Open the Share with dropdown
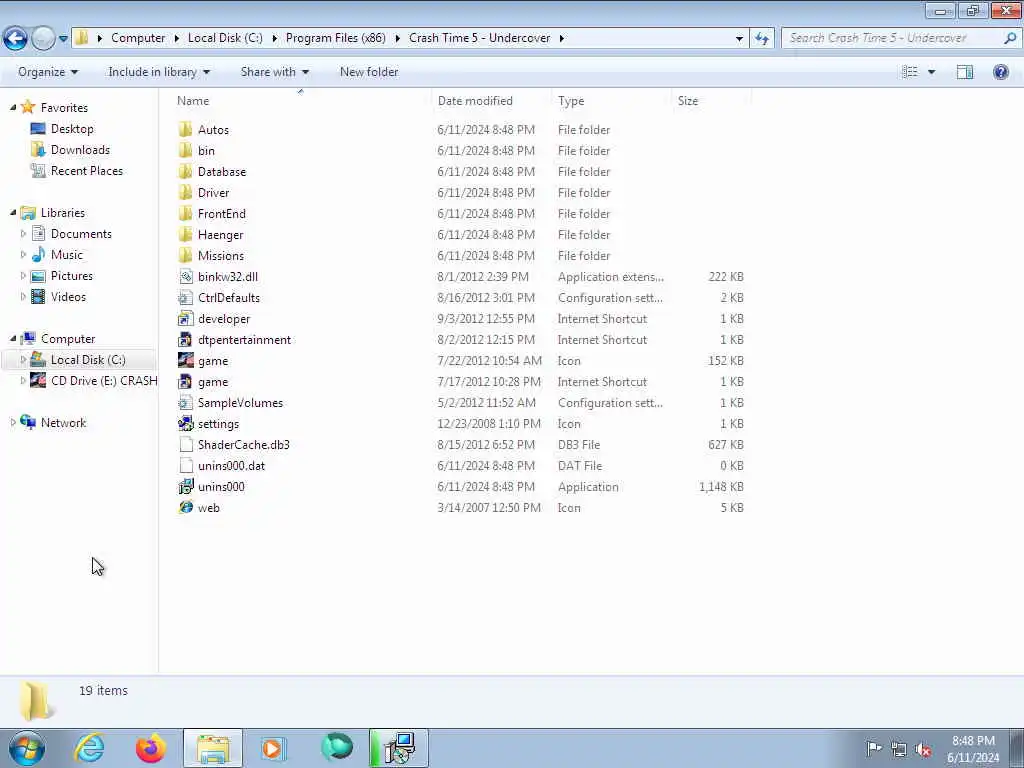Image resolution: width=1024 pixels, height=768 pixels. point(274,72)
